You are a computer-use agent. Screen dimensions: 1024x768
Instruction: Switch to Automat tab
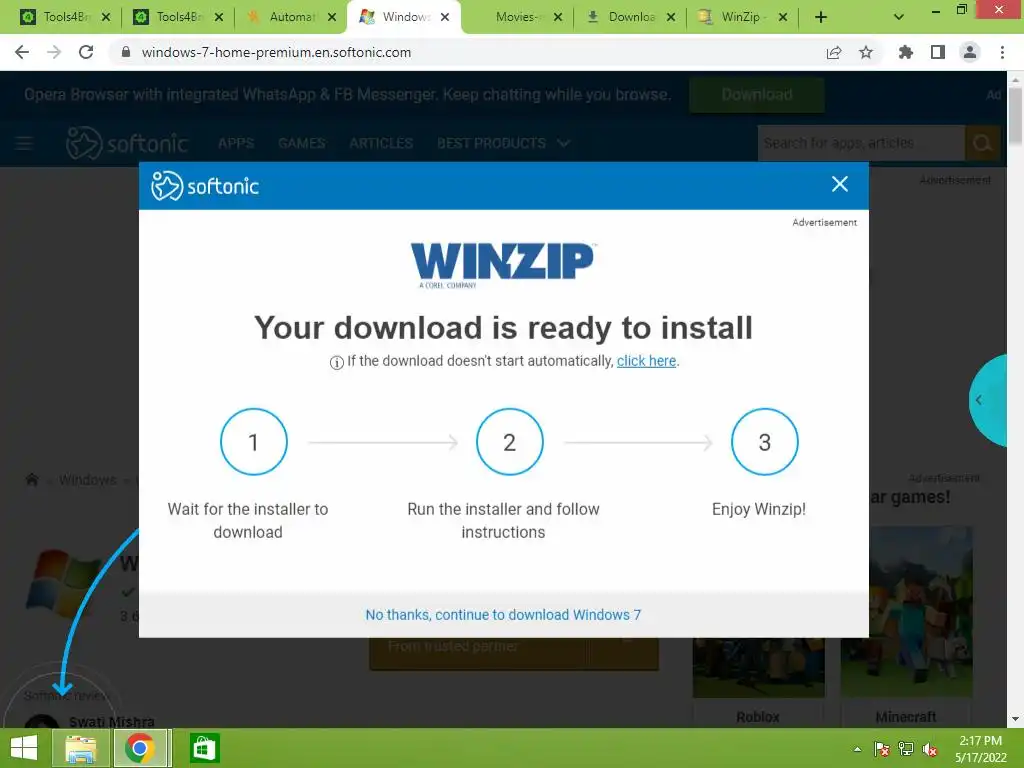tap(282, 17)
